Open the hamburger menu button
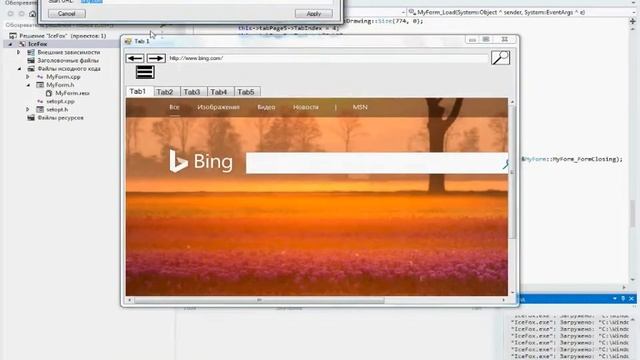Image resolution: width=640 pixels, height=360 pixels. click(145, 72)
